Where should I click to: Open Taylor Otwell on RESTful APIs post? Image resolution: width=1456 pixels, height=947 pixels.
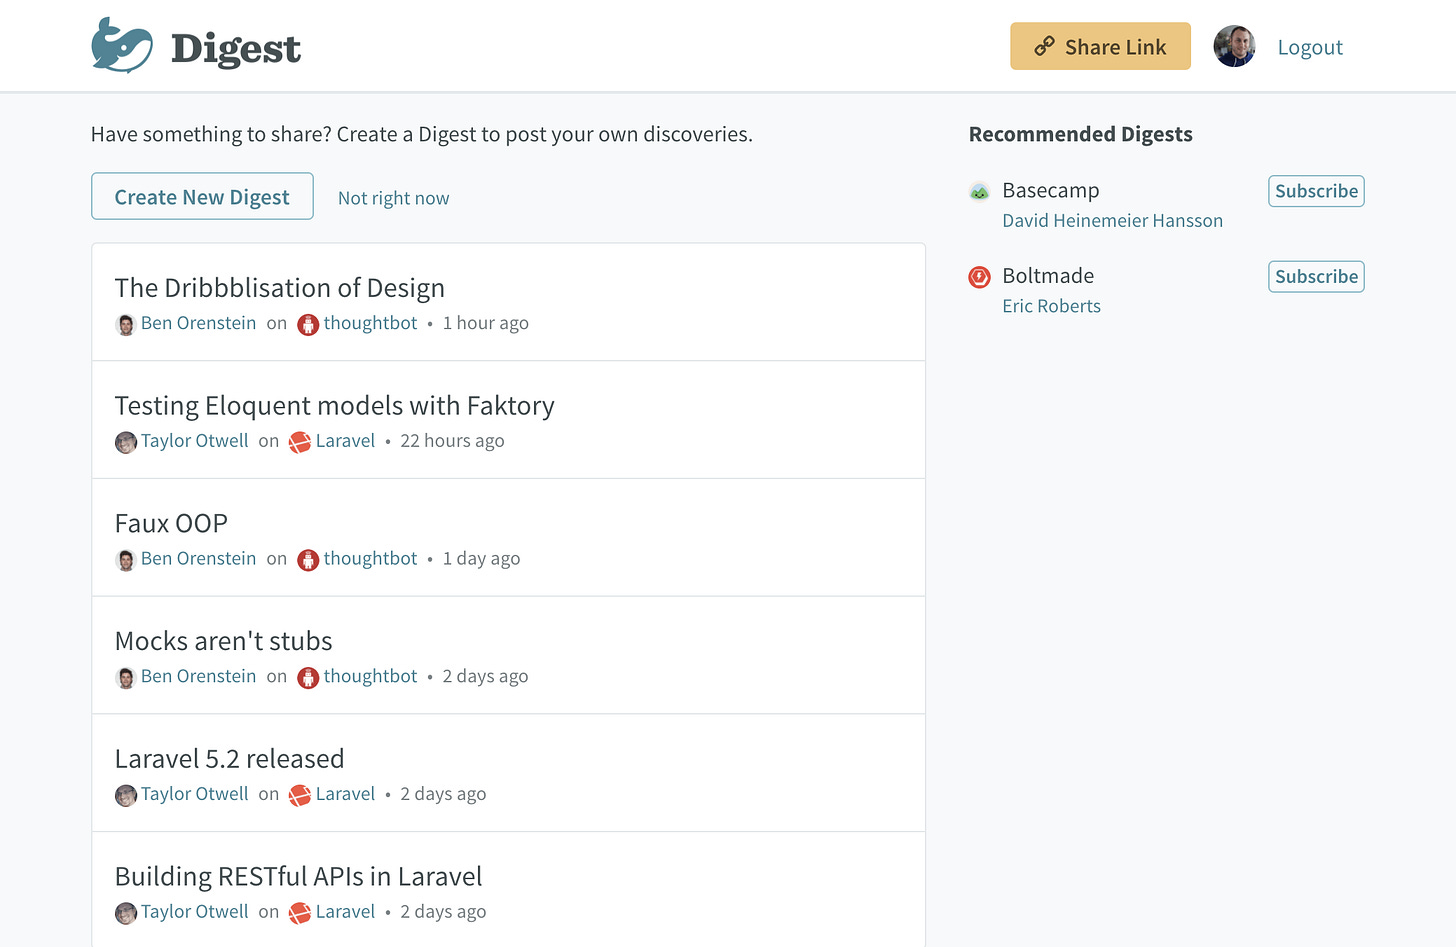coord(194,912)
